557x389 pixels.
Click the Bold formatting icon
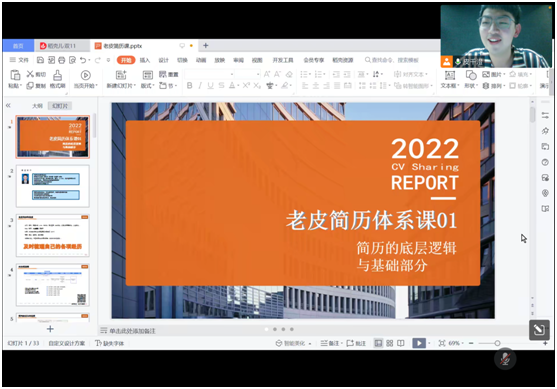(x=190, y=86)
